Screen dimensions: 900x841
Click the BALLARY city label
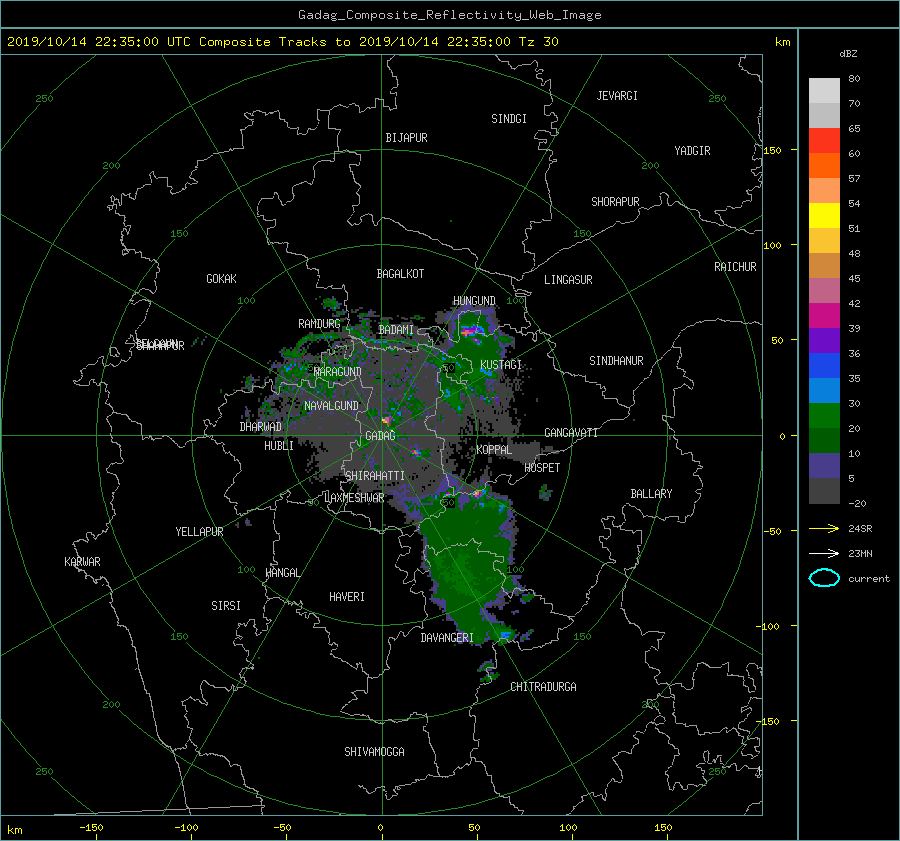651,494
